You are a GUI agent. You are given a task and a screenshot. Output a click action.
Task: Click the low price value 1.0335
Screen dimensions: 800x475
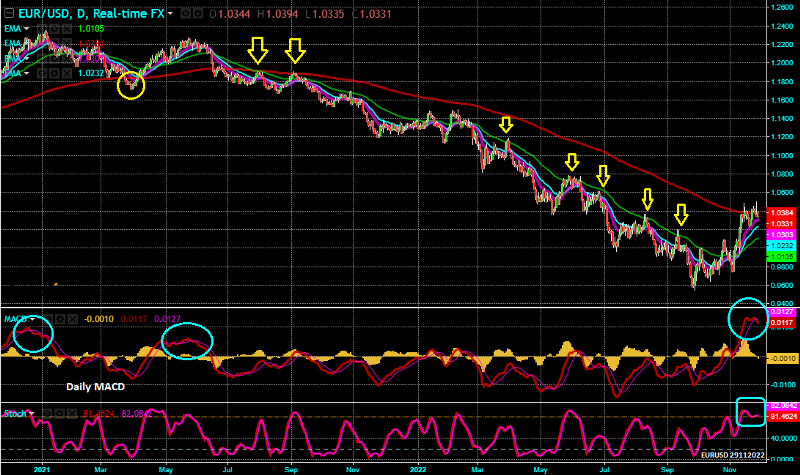pyautogui.click(x=328, y=14)
